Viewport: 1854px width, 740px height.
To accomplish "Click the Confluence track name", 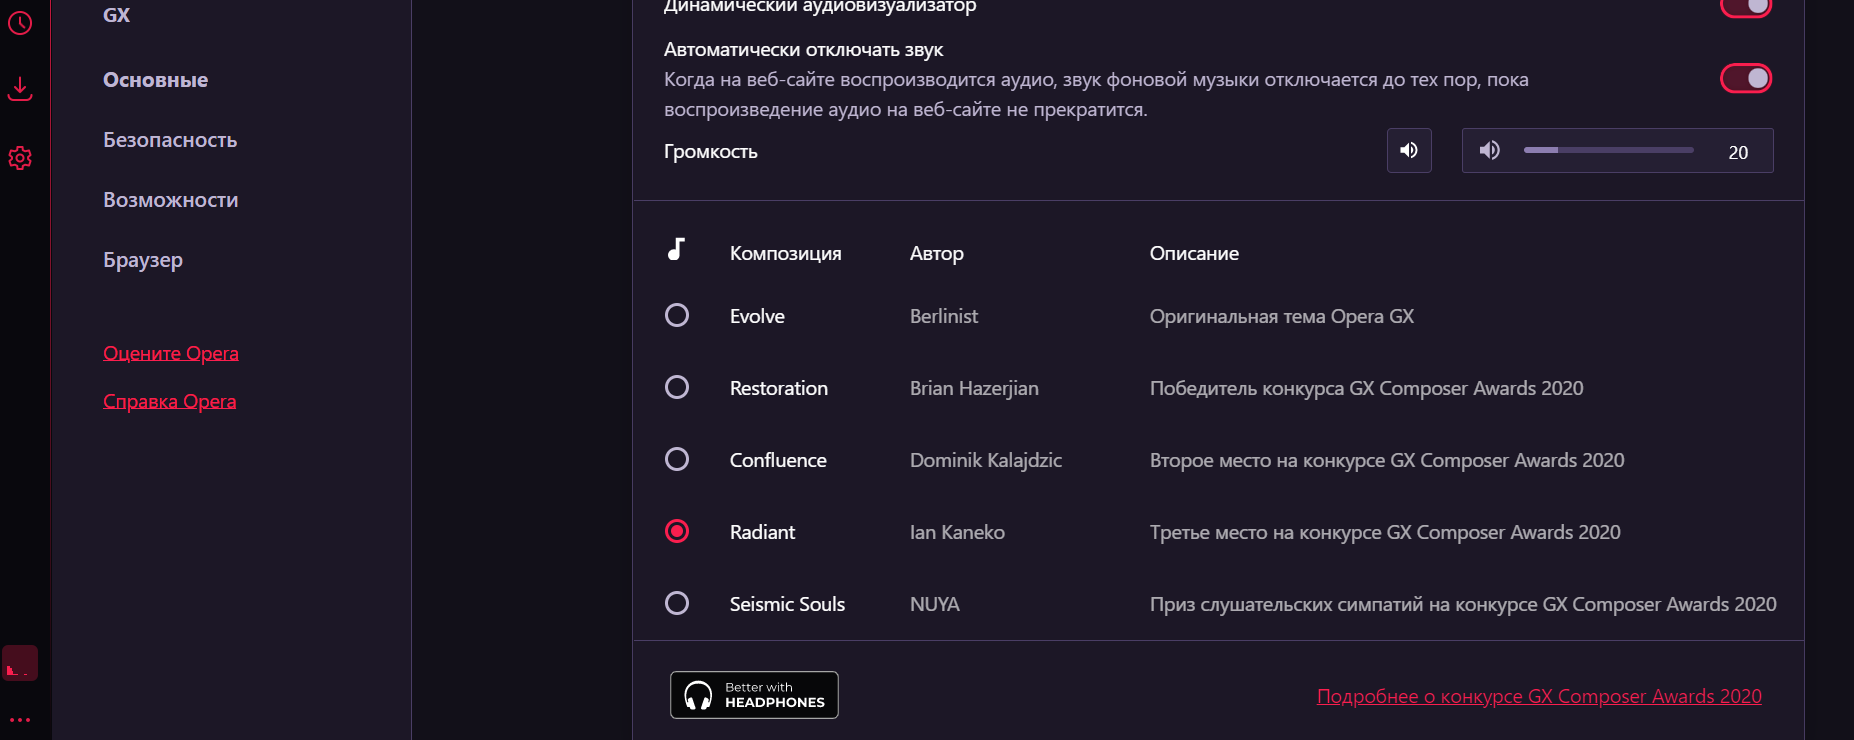I will tap(778, 460).
